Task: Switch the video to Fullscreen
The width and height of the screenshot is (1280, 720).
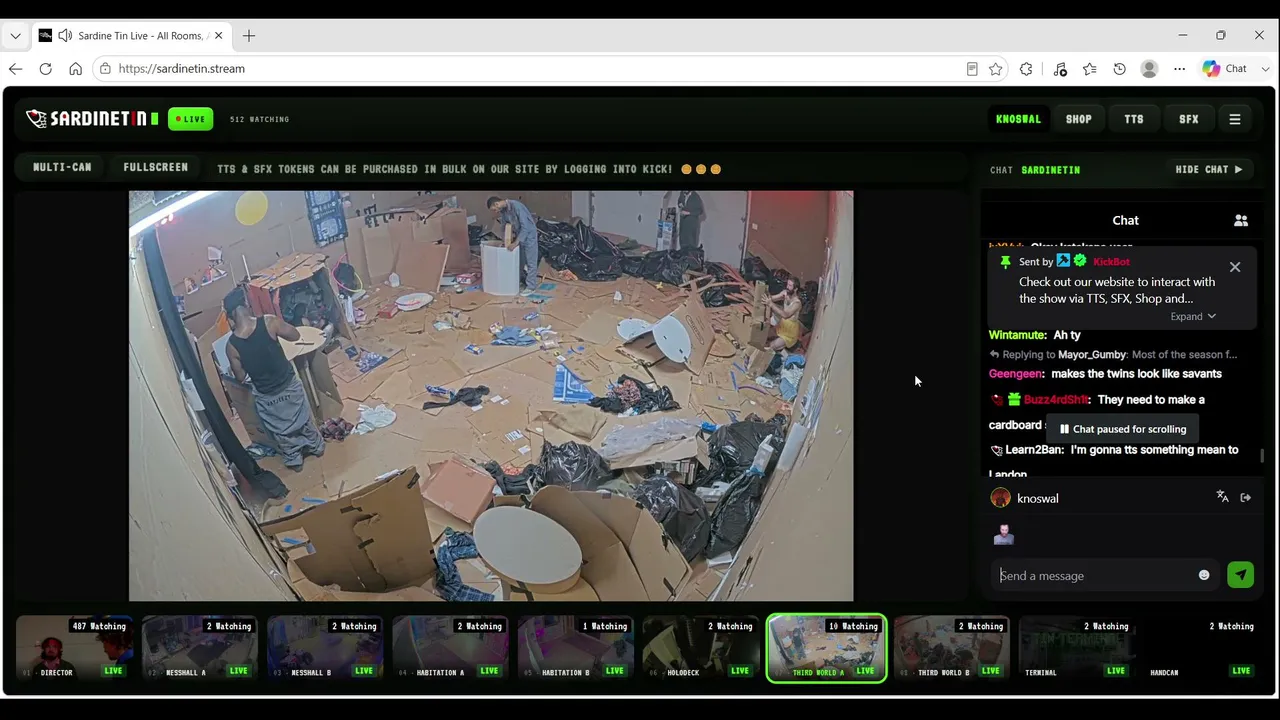Action: [155, 168]
